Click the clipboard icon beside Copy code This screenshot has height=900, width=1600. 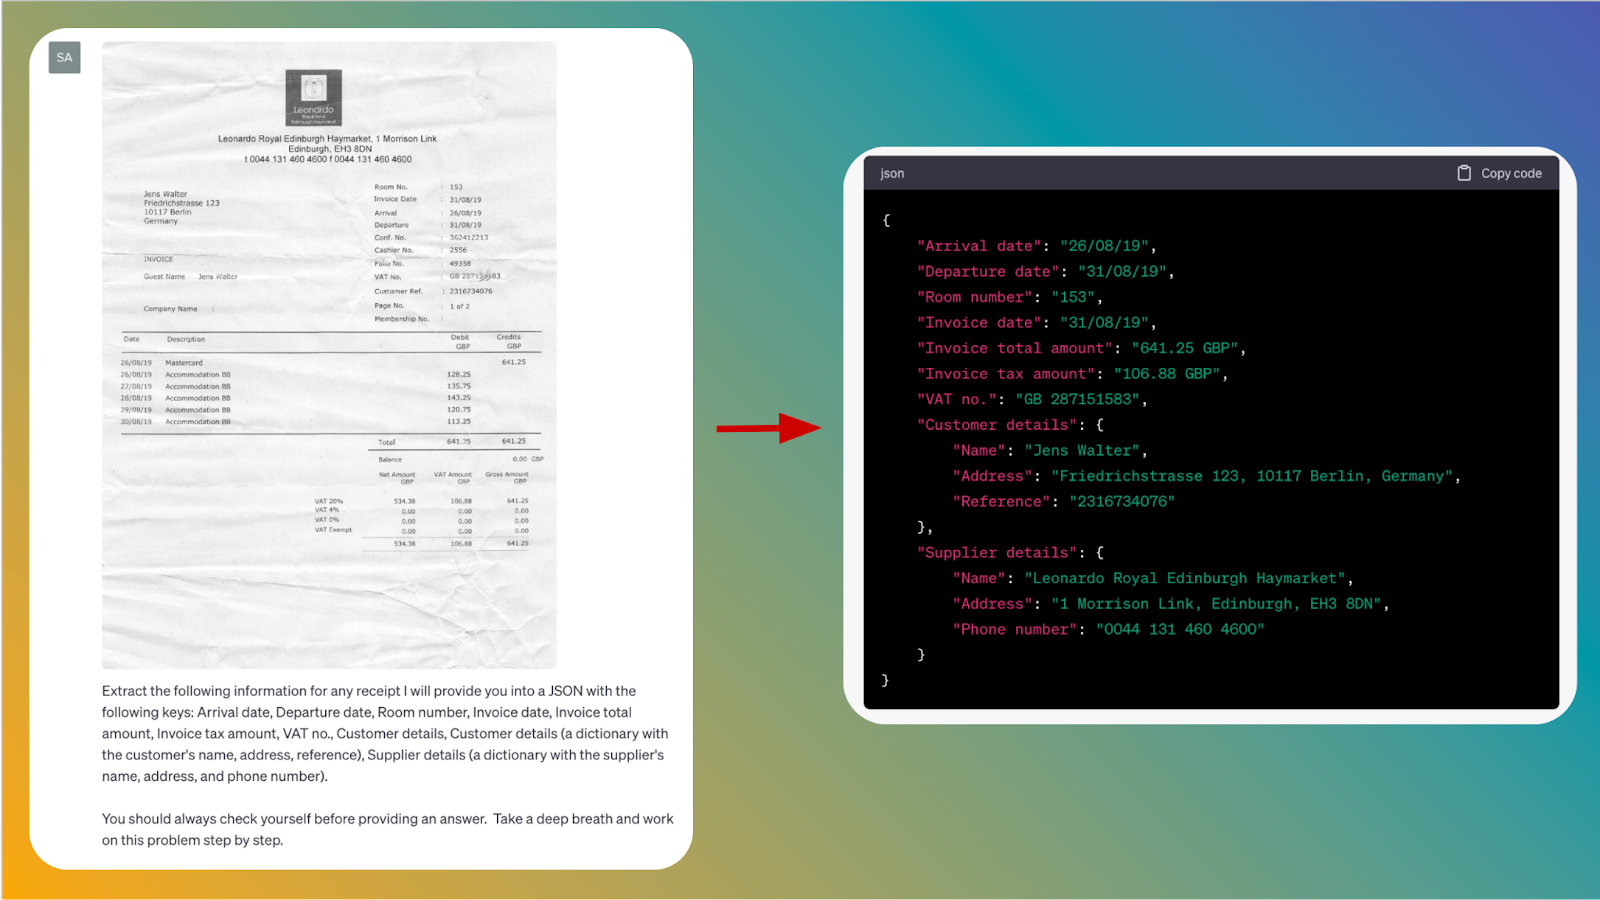pos(1462,172)
